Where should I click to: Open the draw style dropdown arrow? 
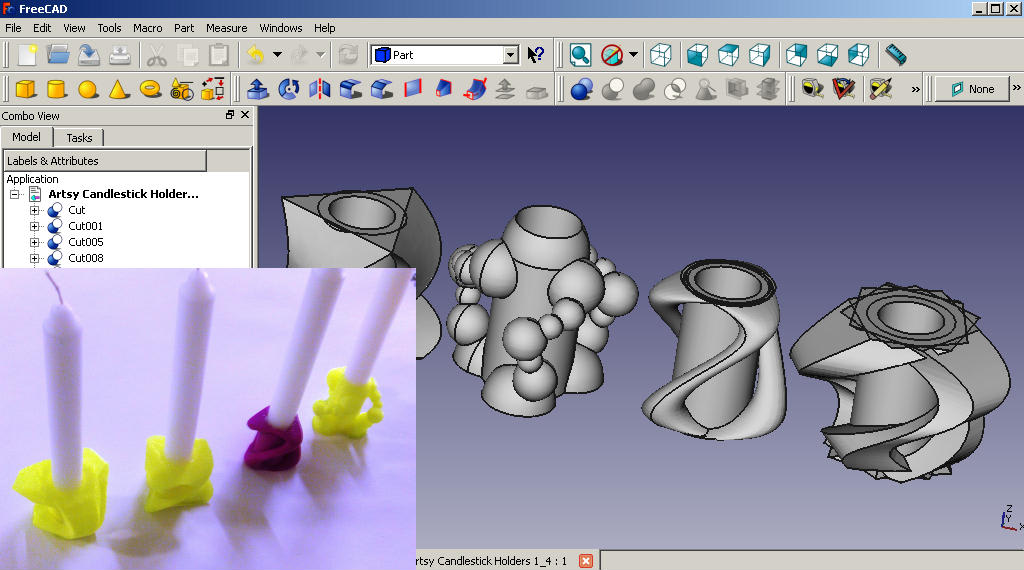(x=634, y=54)
